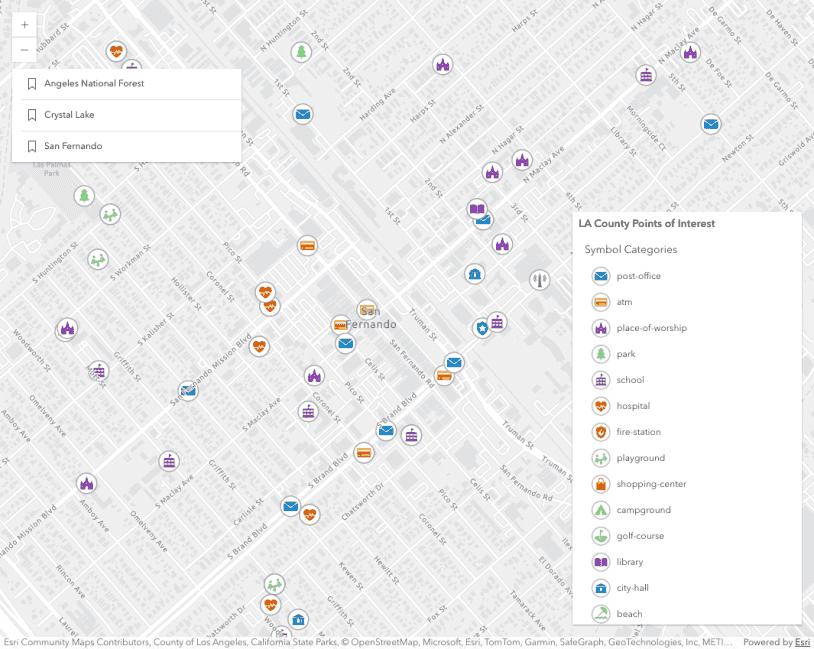814x649 pixels.
Task: Select the Crystal Lake bookmark
Action: (69, 115)
